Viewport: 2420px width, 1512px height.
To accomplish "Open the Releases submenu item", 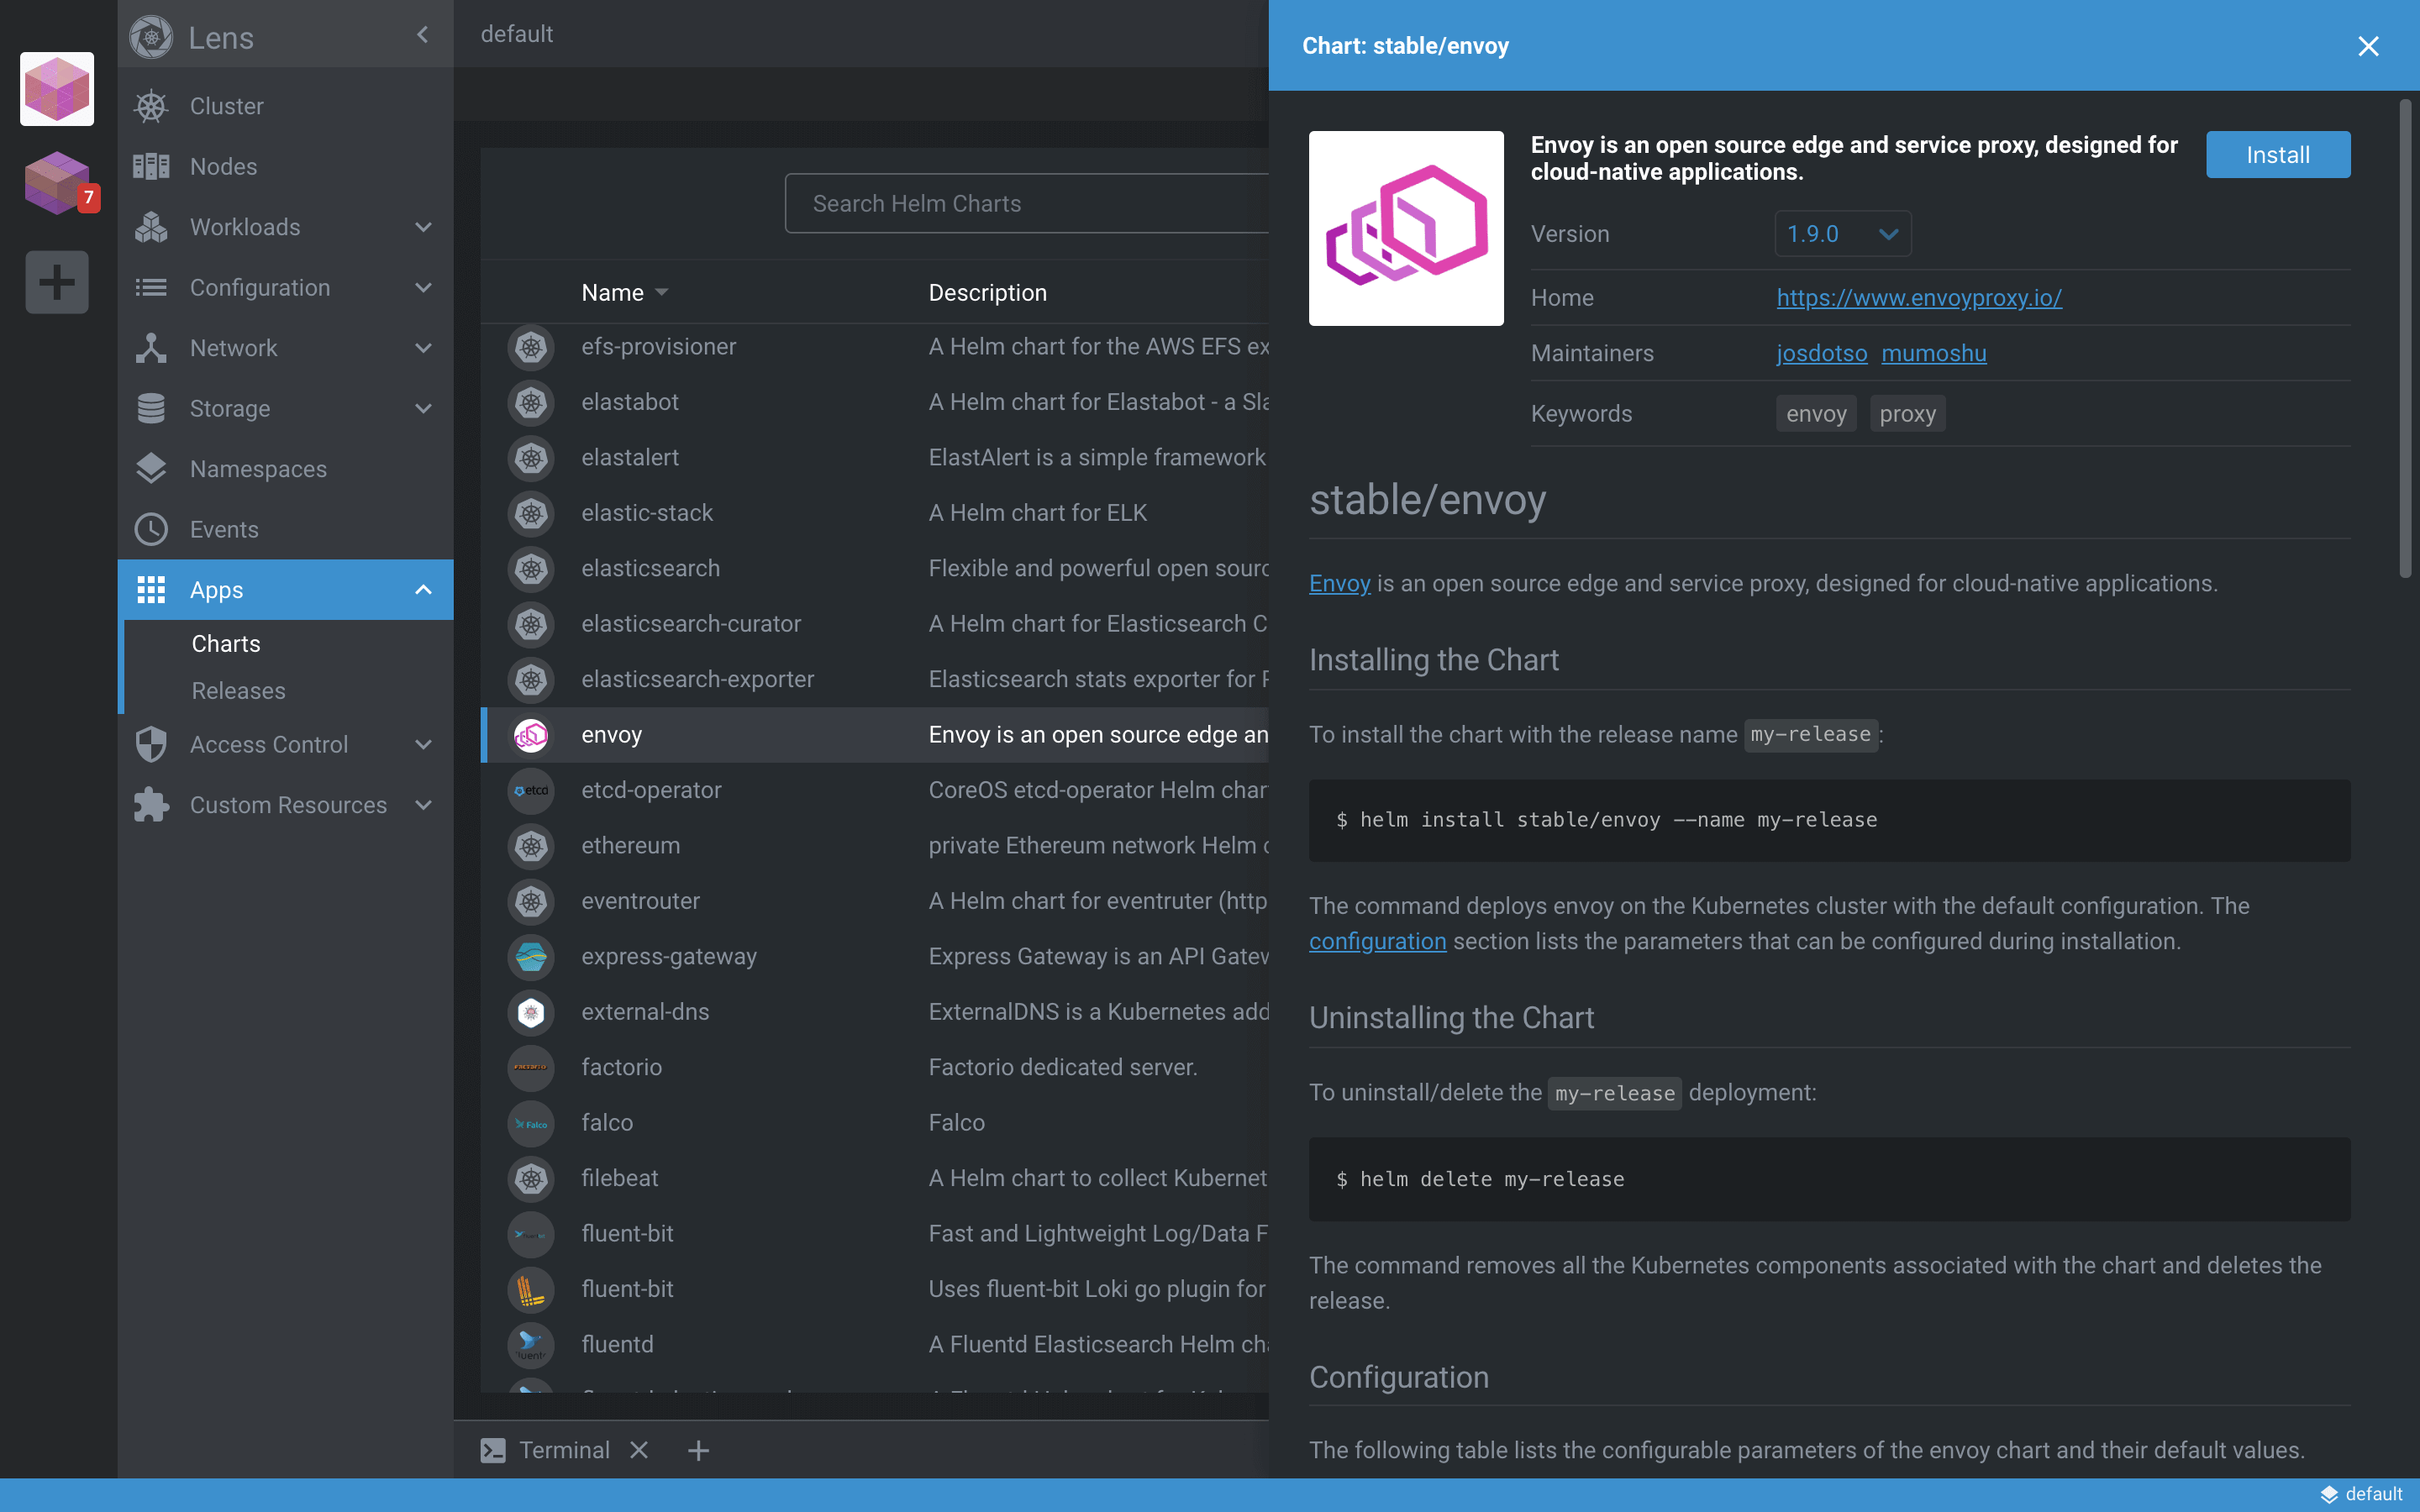I will 238,691.
